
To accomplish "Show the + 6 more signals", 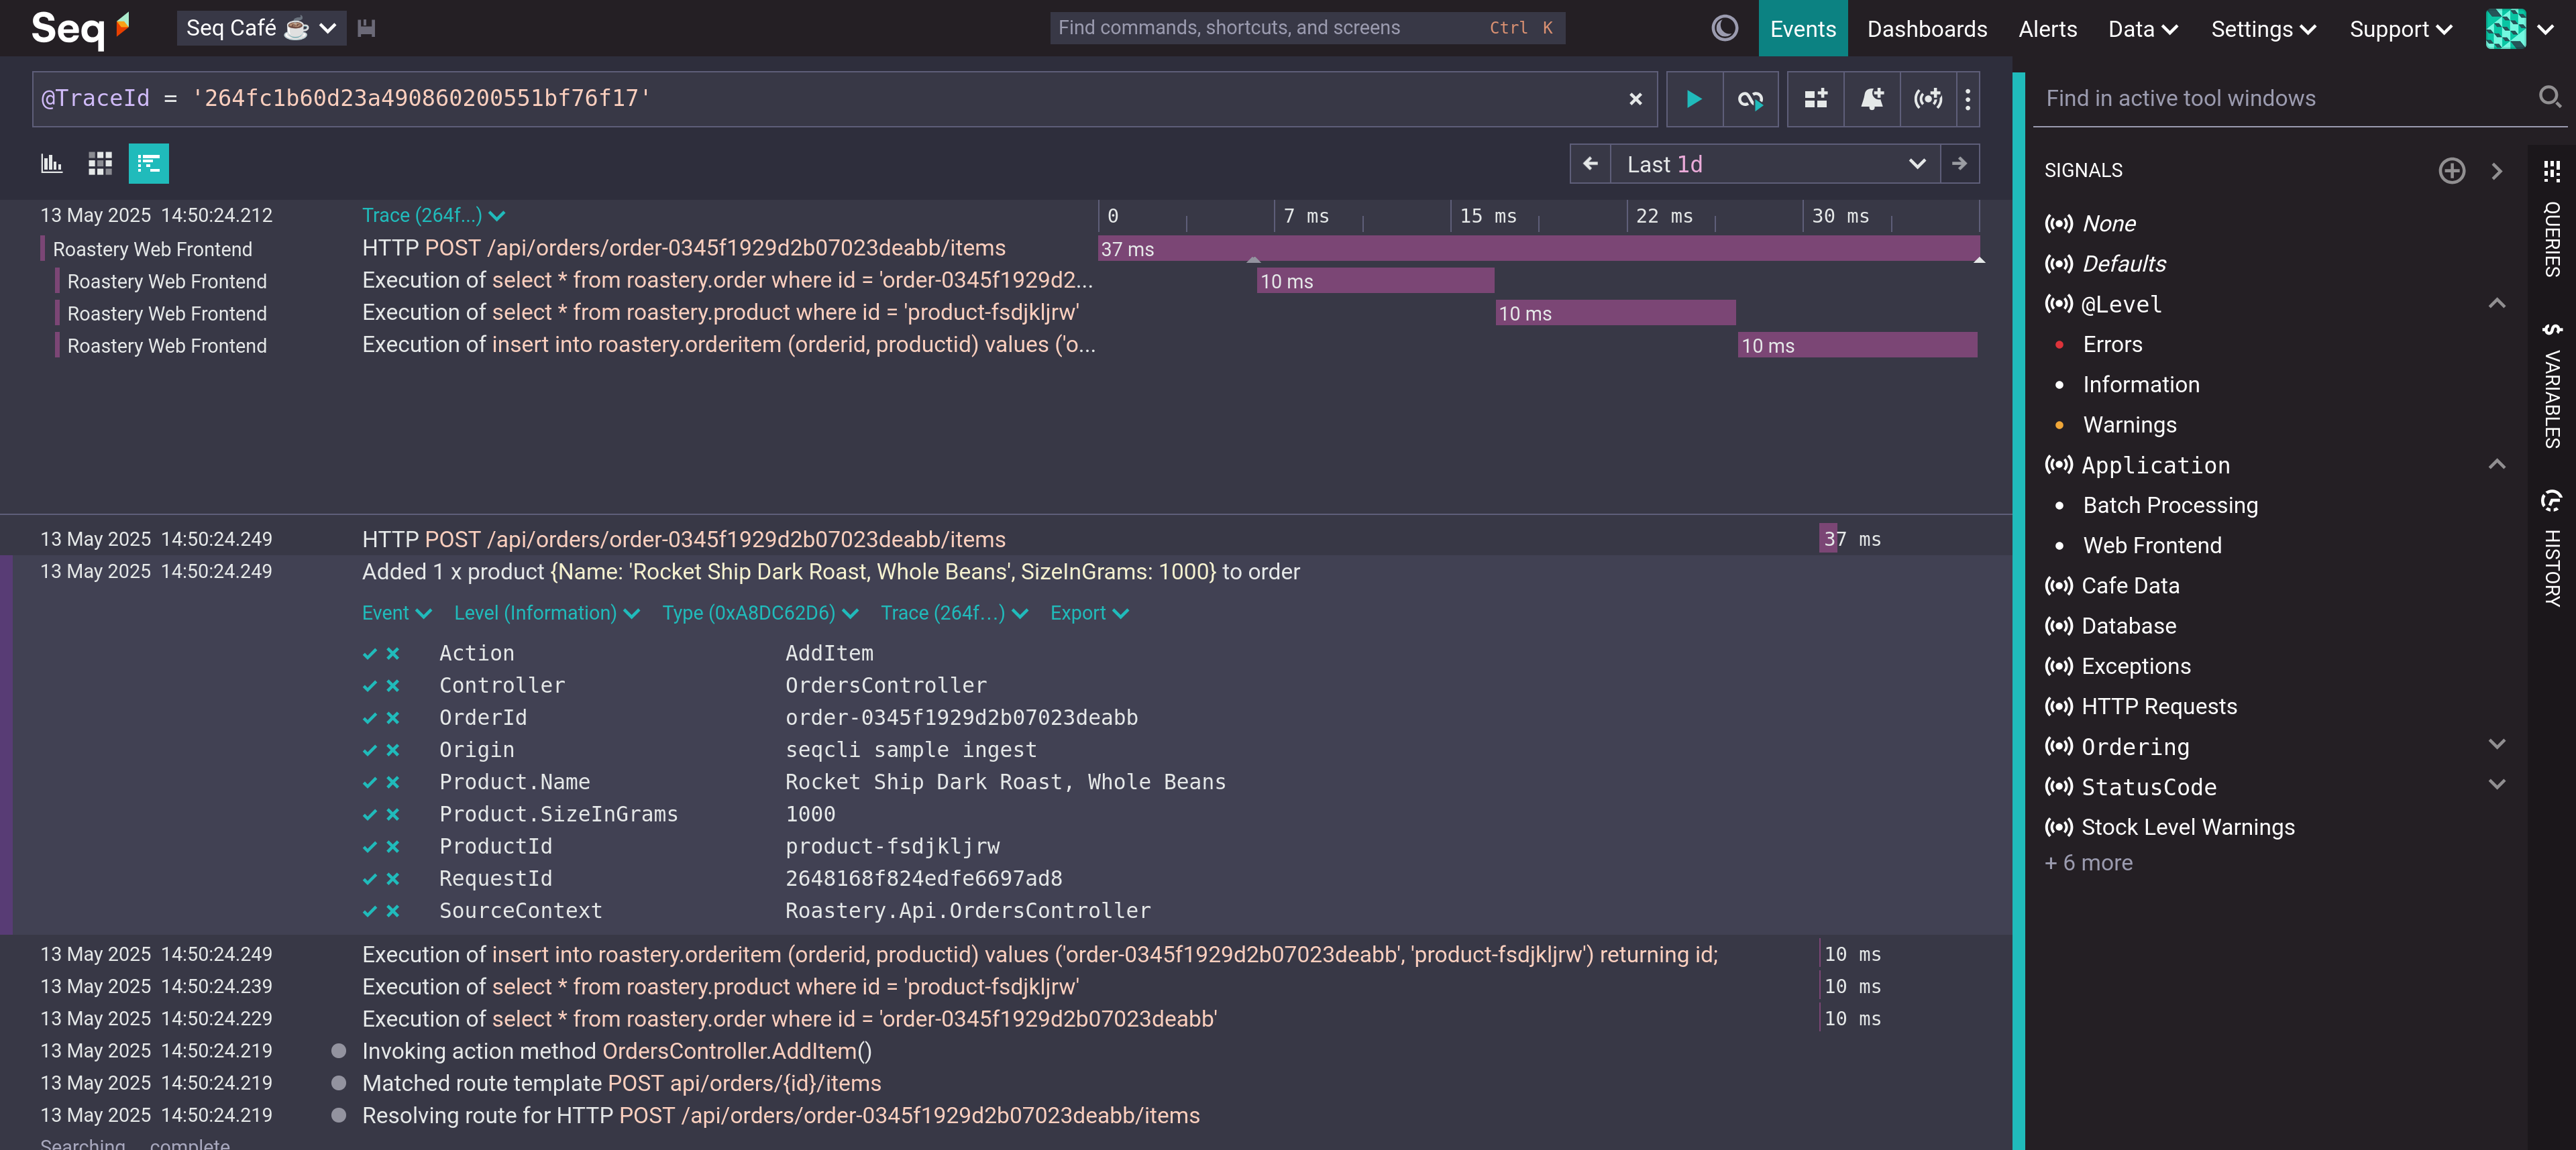I will (2088, 862).
